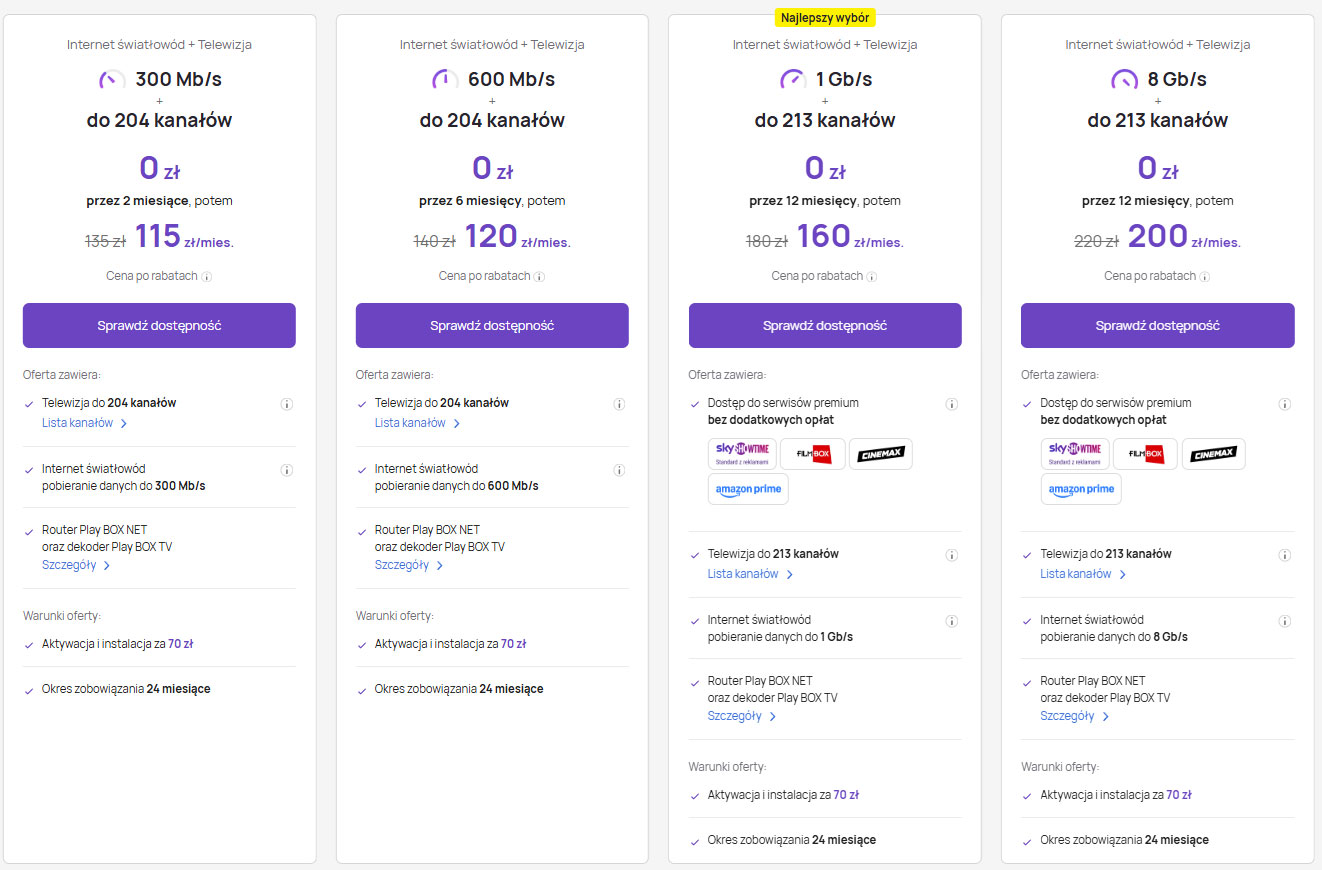Click info icon next to 115 zł price note
Screen dimensions: 1322x870
click(x=206, y=277)
